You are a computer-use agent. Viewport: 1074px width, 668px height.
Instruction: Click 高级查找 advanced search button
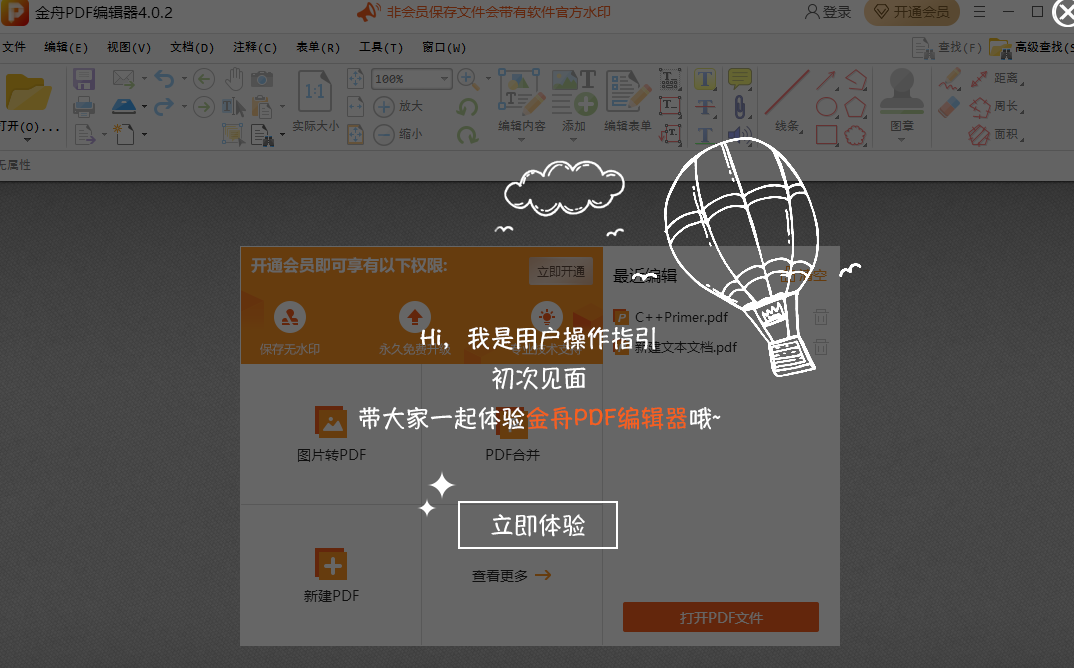click(x=1032, y=47)
